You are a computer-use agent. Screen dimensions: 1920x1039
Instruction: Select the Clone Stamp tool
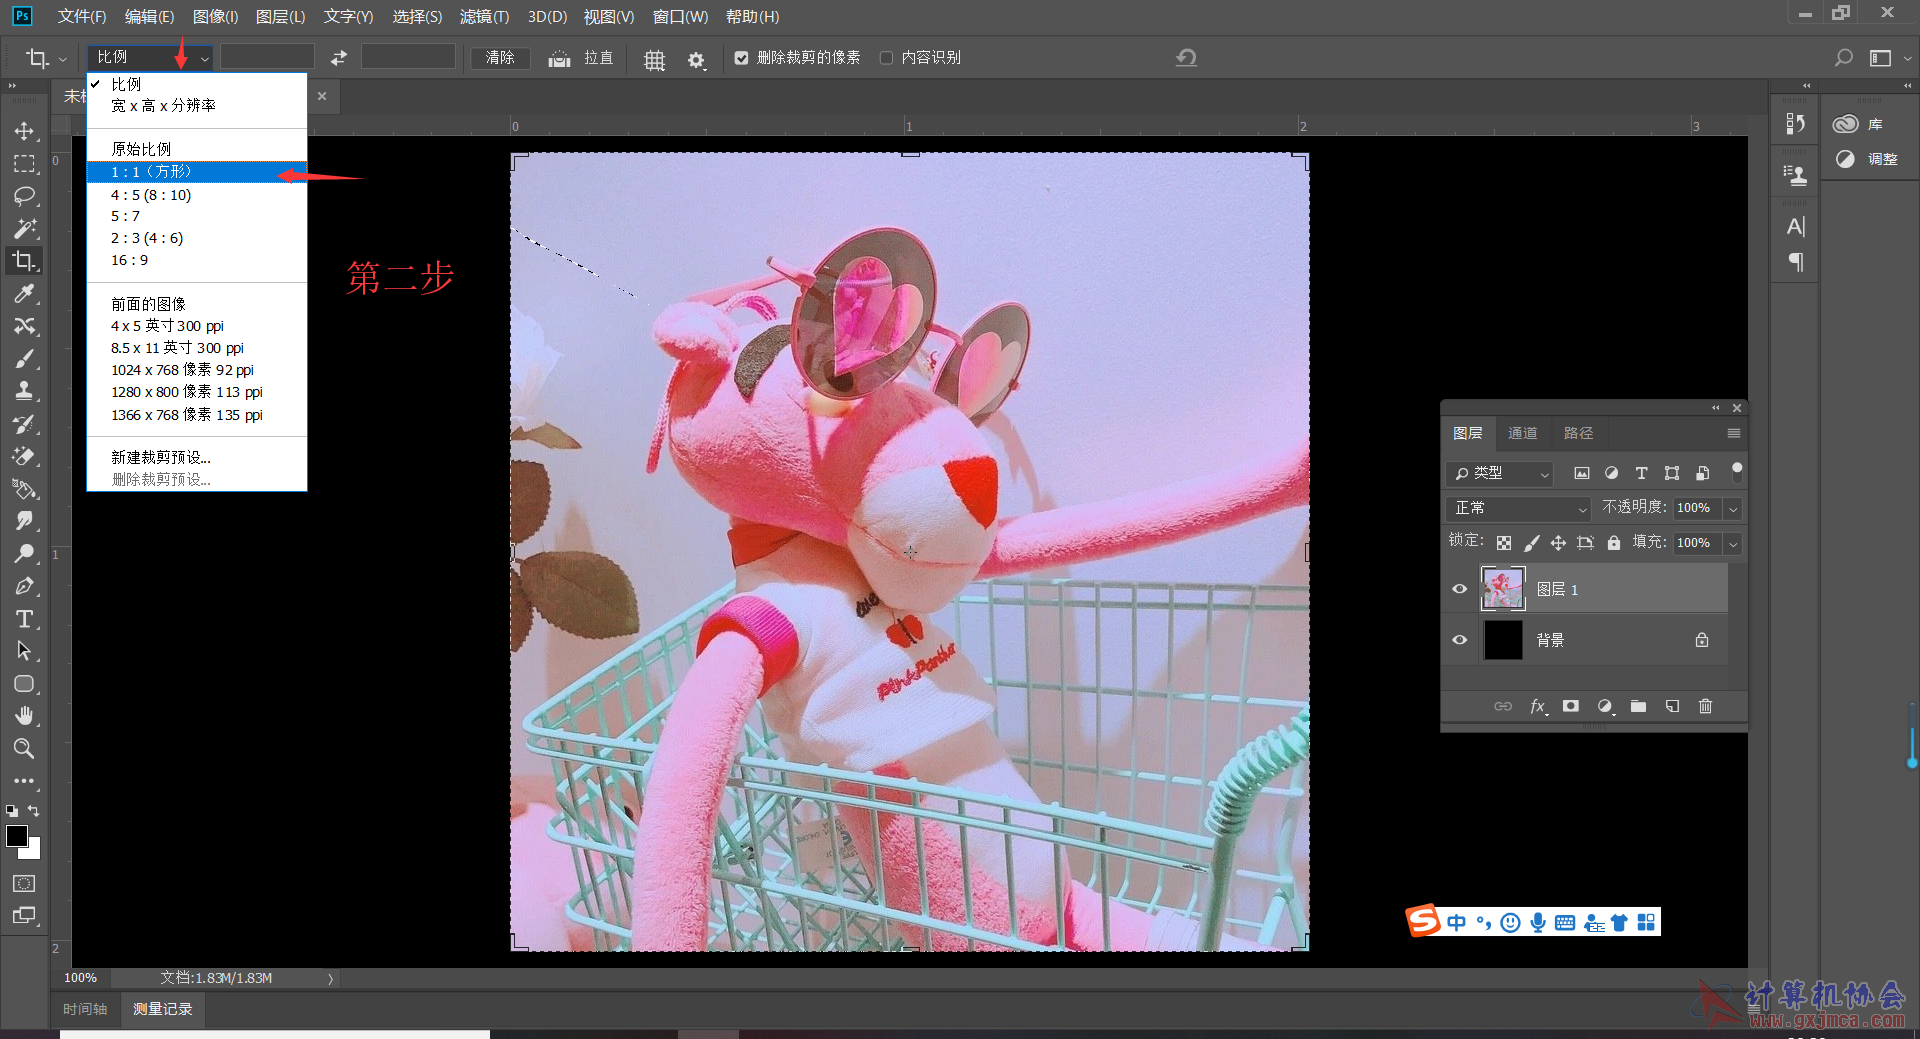[x=24, y=391]
